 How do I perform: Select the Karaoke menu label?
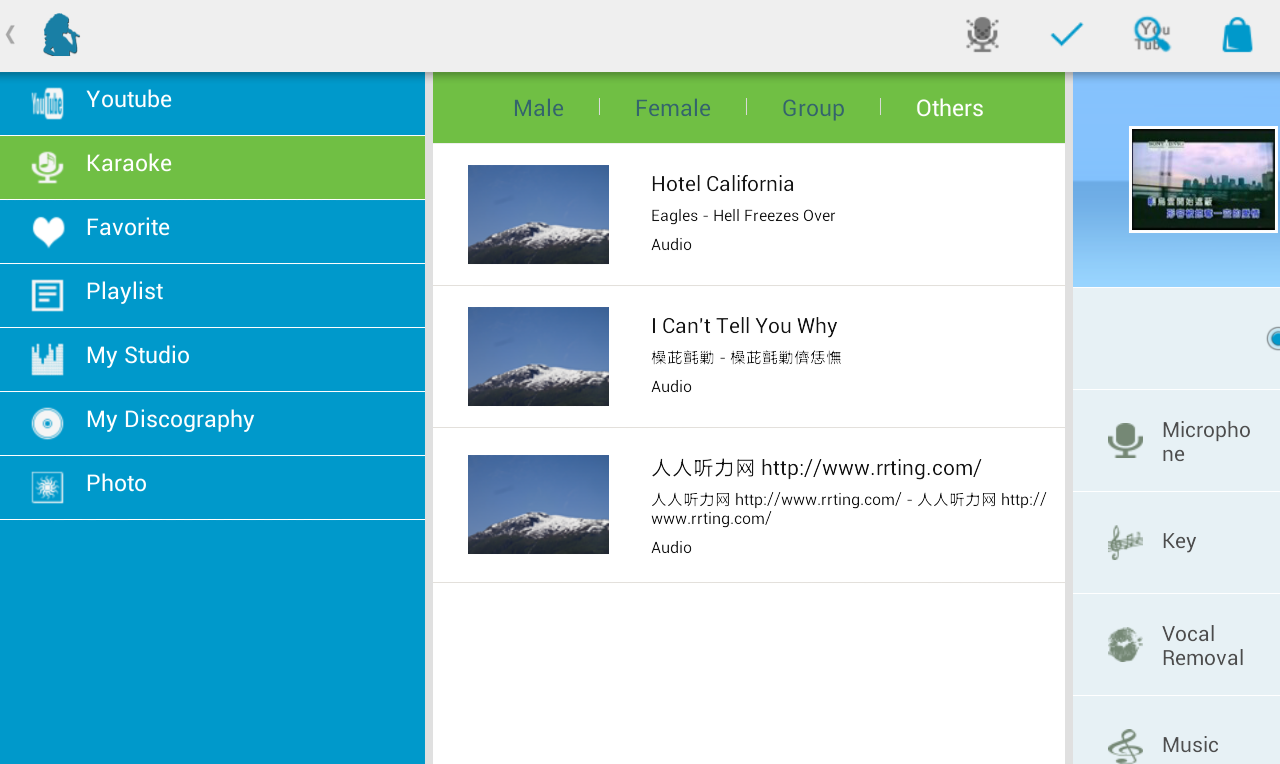pyautogui.click(x=129, y=163)
